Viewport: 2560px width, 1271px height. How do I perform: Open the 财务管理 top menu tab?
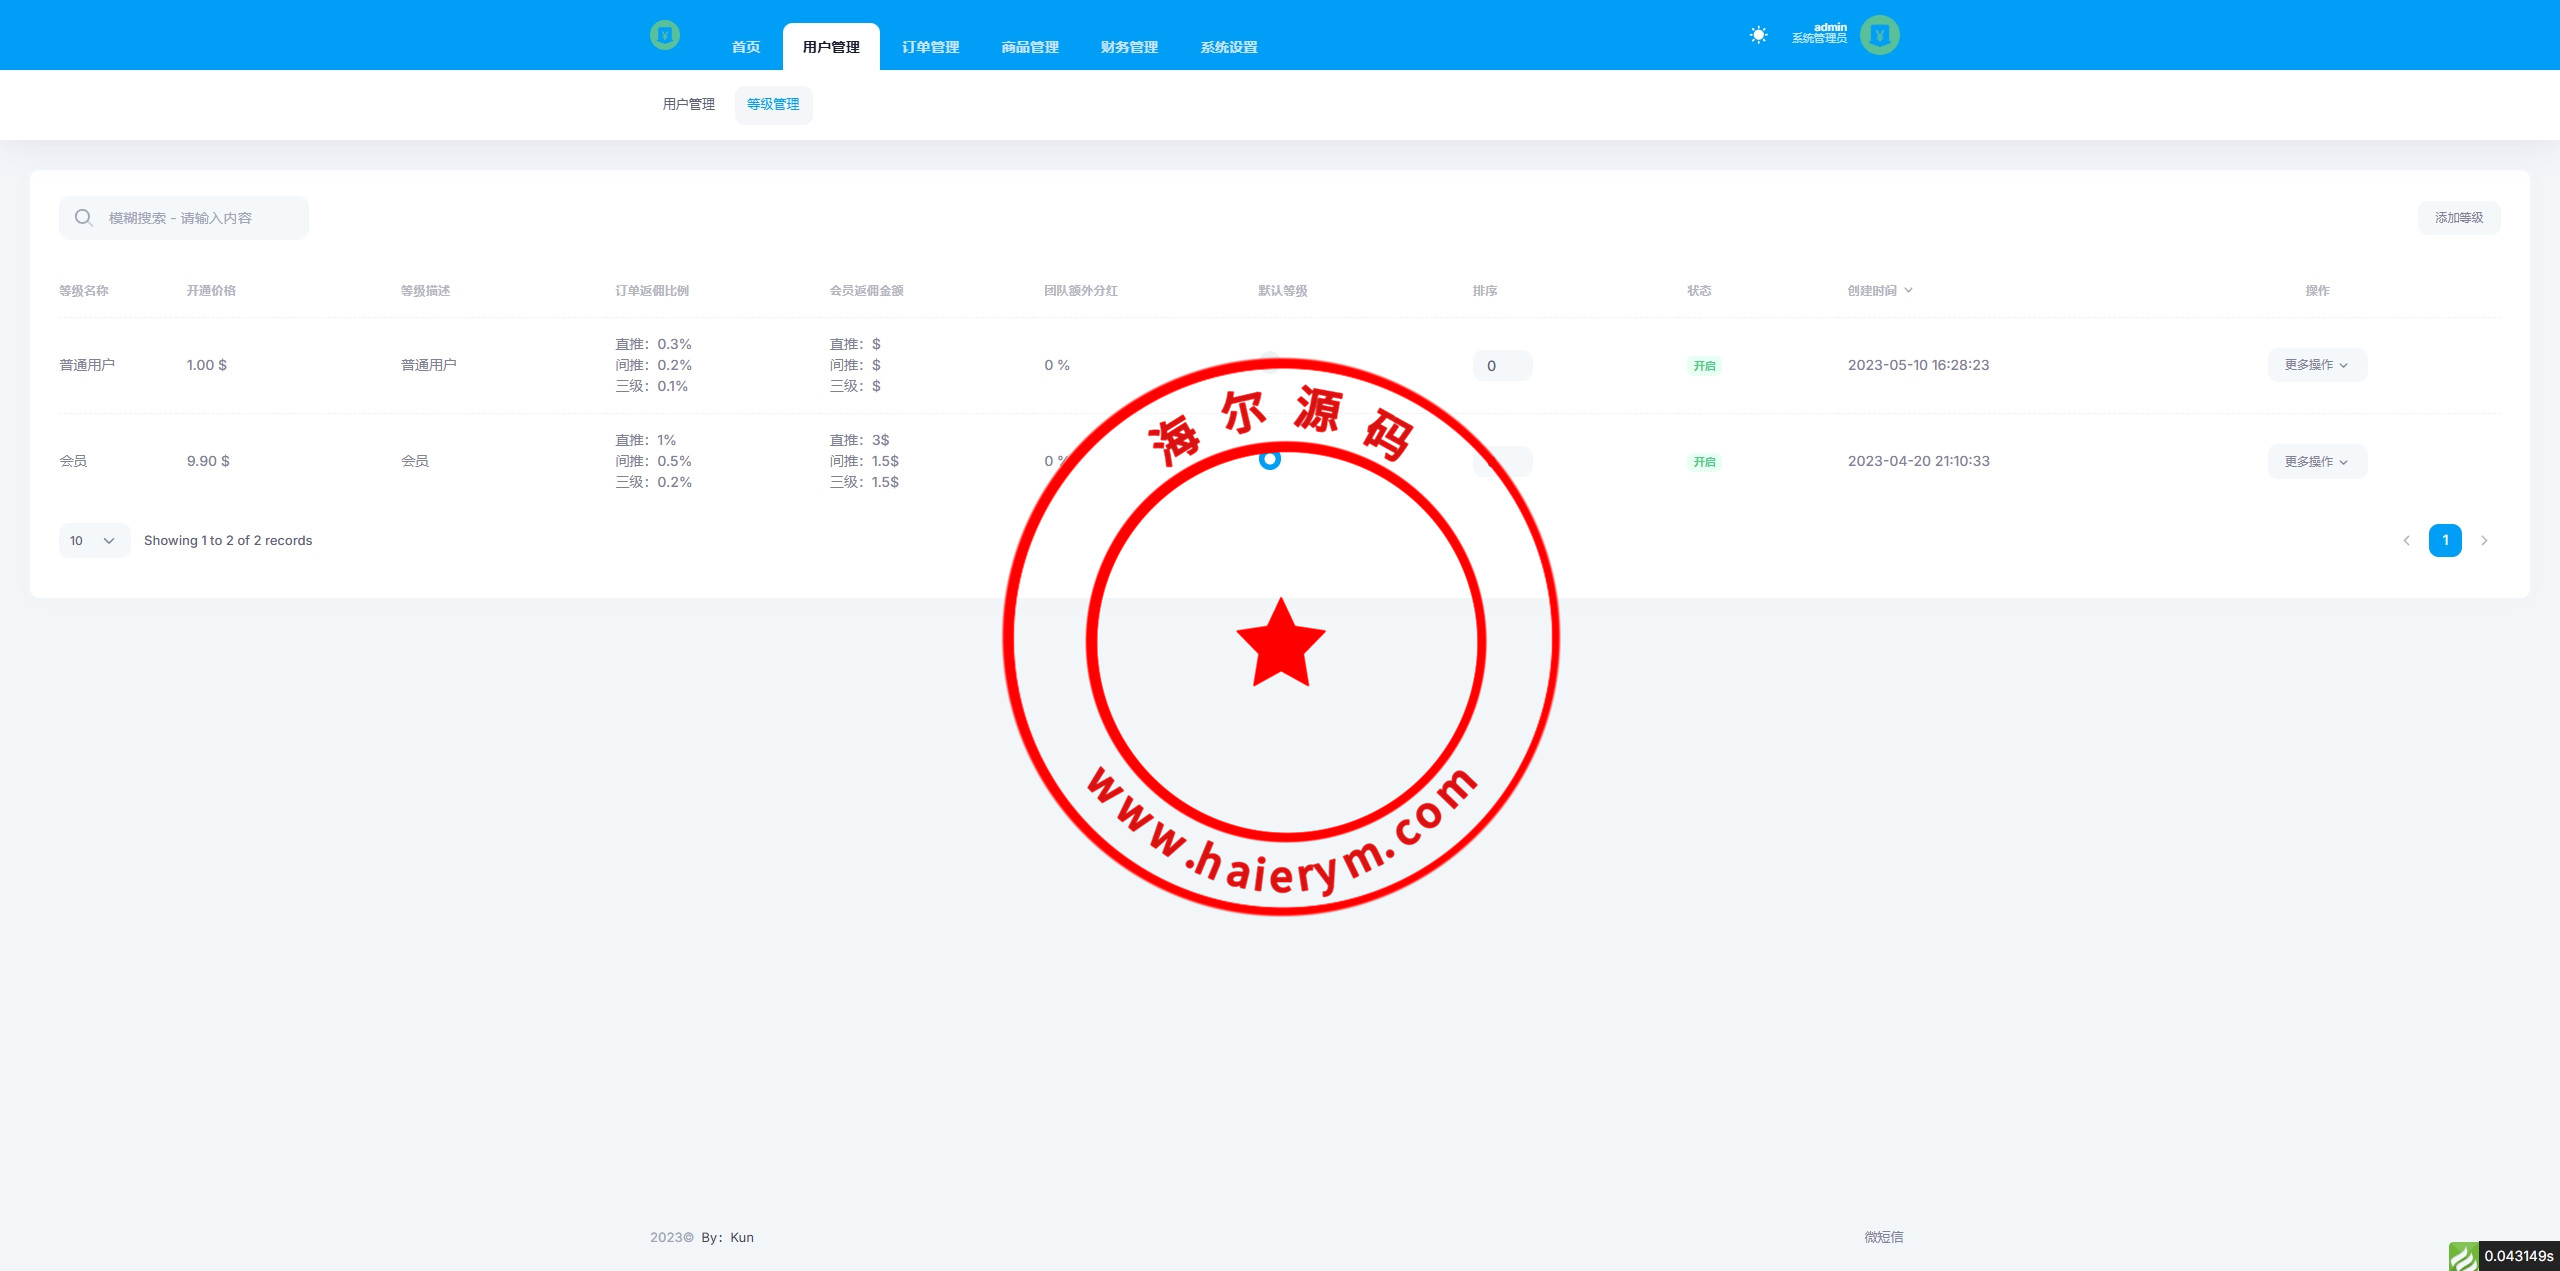pos(1129,47)
